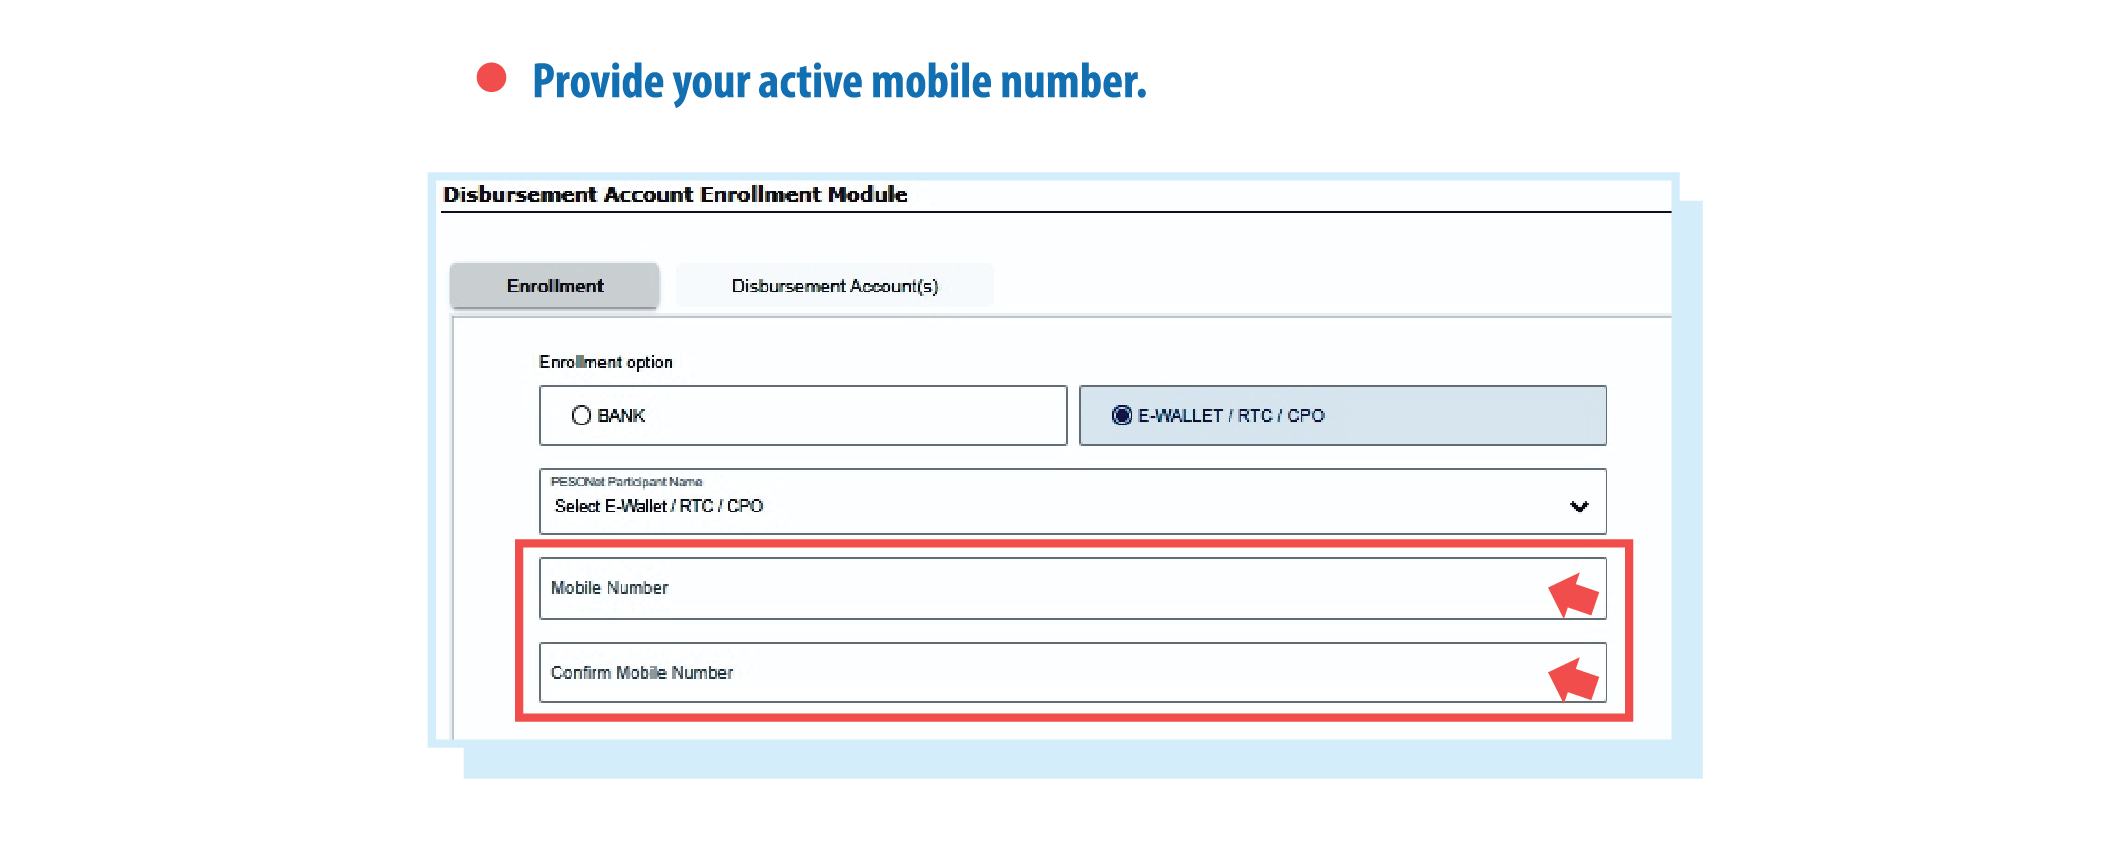Switch to the Disbursement Account(s) tab
The image size is (2101, 845).
(x=835, y=286)
